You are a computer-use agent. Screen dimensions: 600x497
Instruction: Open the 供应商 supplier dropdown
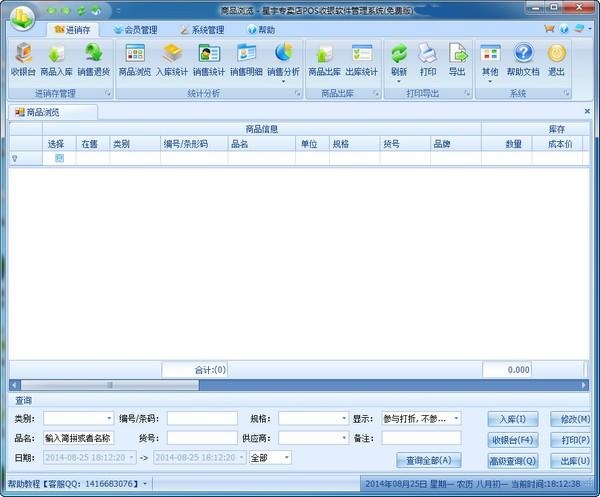341,437
